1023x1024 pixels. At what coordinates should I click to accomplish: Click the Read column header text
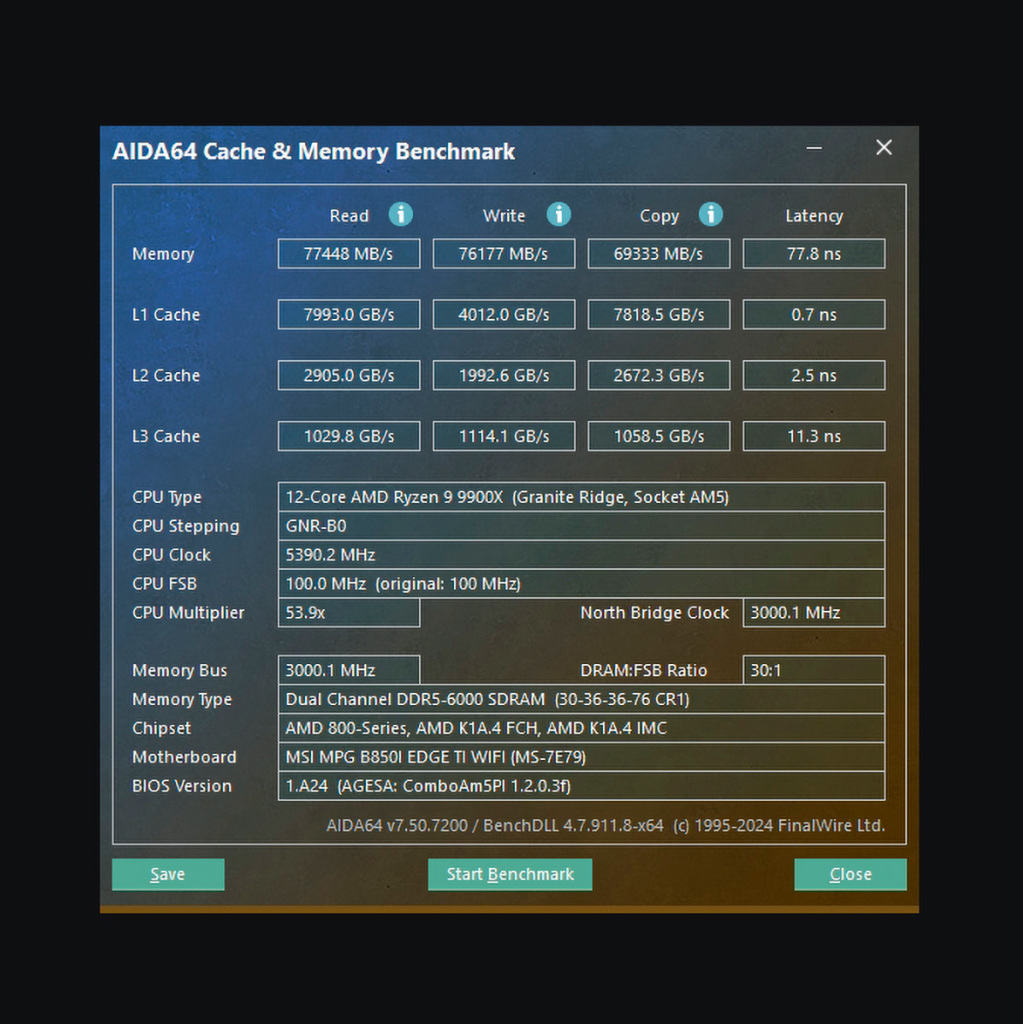tap(349, 216)
